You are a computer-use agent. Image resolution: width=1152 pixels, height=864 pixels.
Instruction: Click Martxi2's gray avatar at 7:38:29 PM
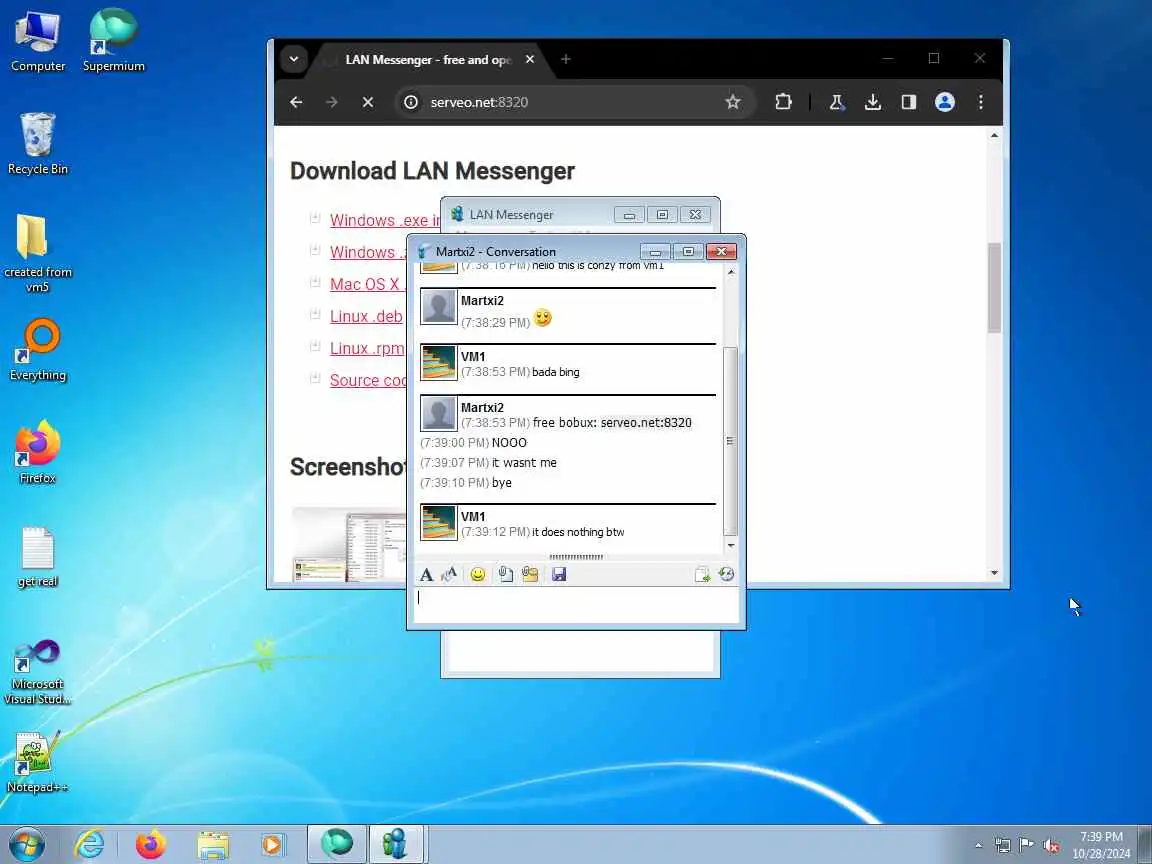tap(439, 306)
